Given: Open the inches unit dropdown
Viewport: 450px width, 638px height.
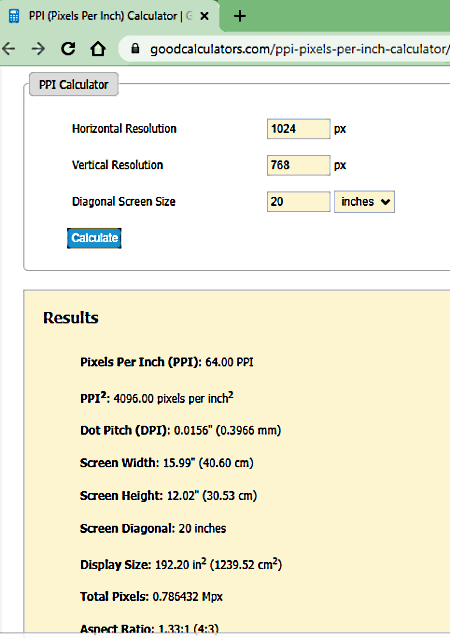Looking at the screenshot, I should [364, 202].
